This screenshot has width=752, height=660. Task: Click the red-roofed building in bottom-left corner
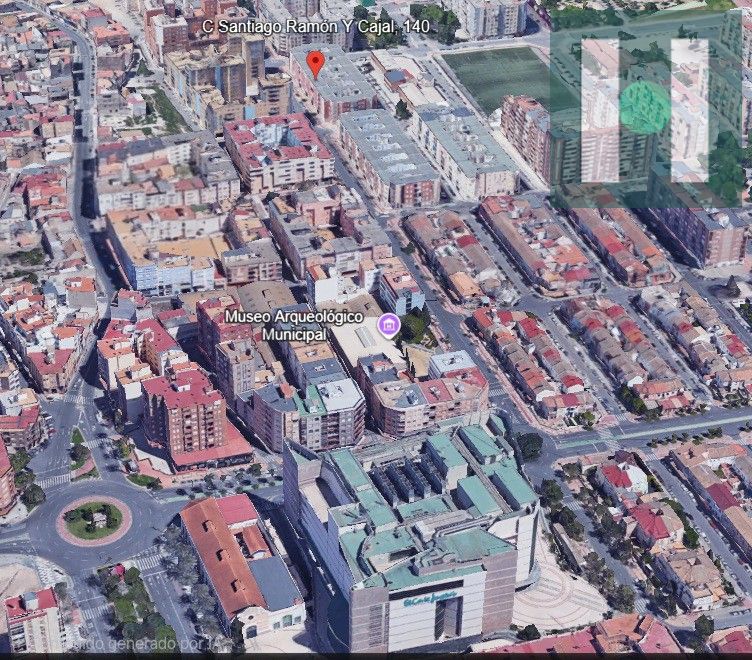click(x=30, y=618)
